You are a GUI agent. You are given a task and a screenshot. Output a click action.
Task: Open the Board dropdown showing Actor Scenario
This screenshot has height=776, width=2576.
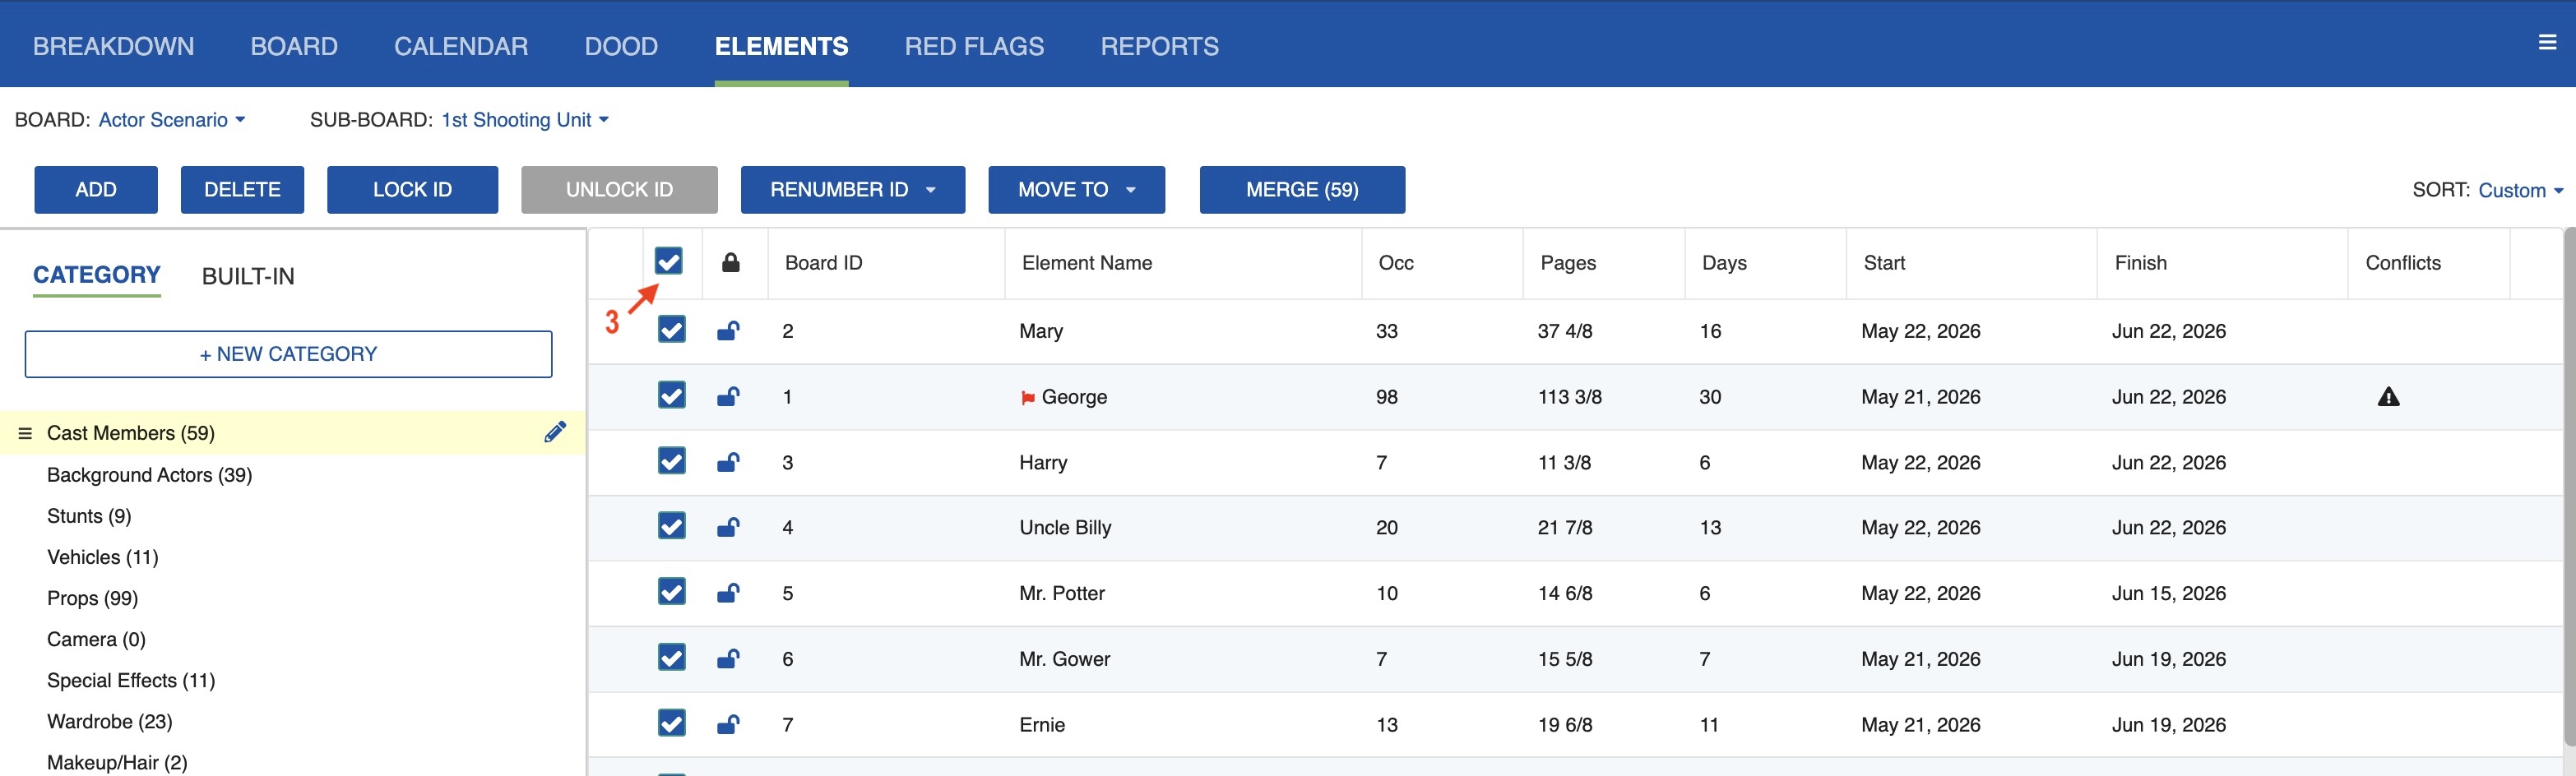[171, 120]
